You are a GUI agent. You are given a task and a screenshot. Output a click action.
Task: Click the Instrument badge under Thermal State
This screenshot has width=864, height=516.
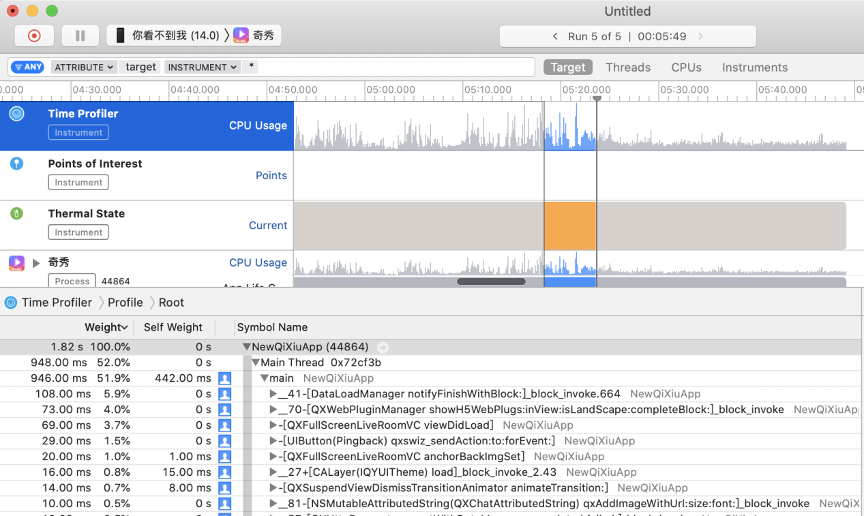point(78,232)
